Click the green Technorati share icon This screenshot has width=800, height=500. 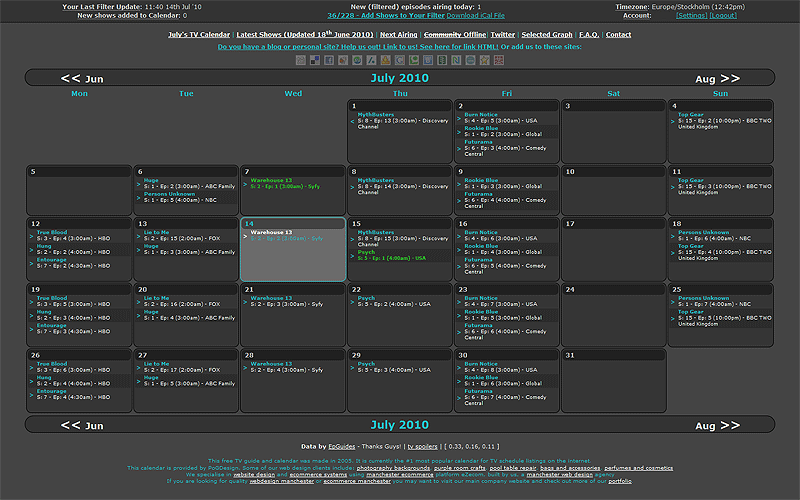tap(414, 60)
